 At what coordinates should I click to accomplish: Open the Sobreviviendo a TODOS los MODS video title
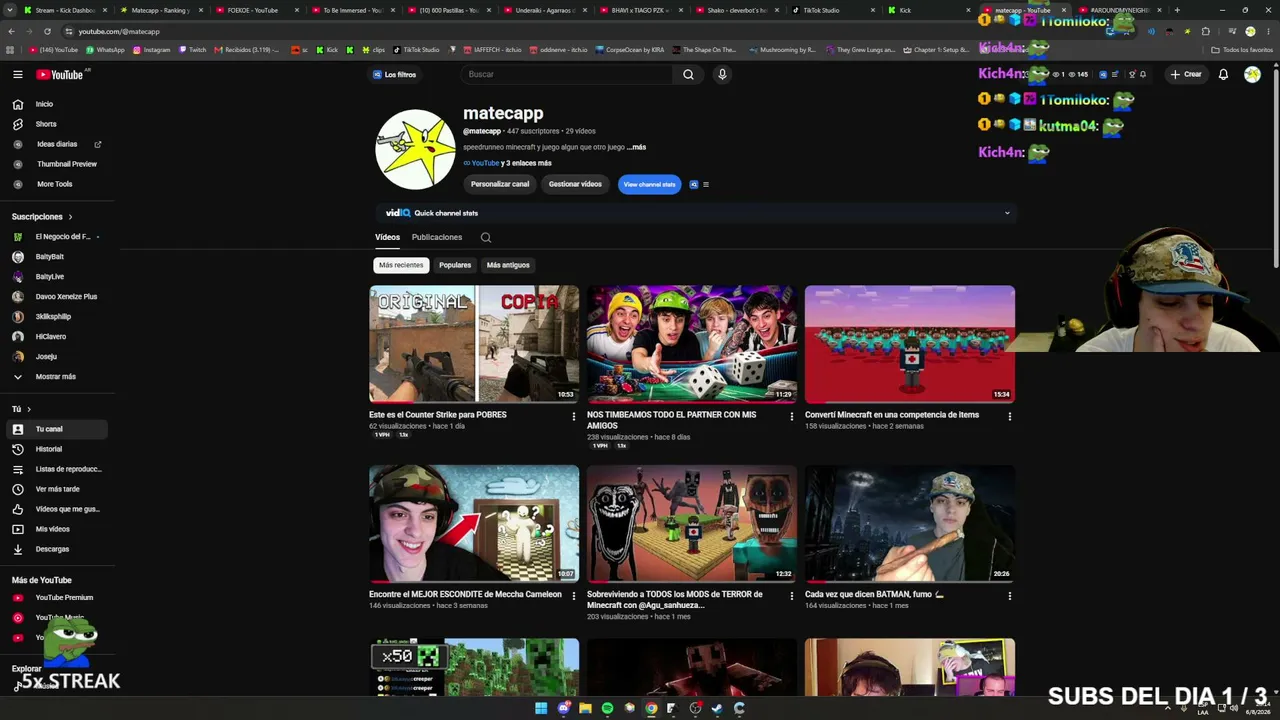(x=675, y=599)
